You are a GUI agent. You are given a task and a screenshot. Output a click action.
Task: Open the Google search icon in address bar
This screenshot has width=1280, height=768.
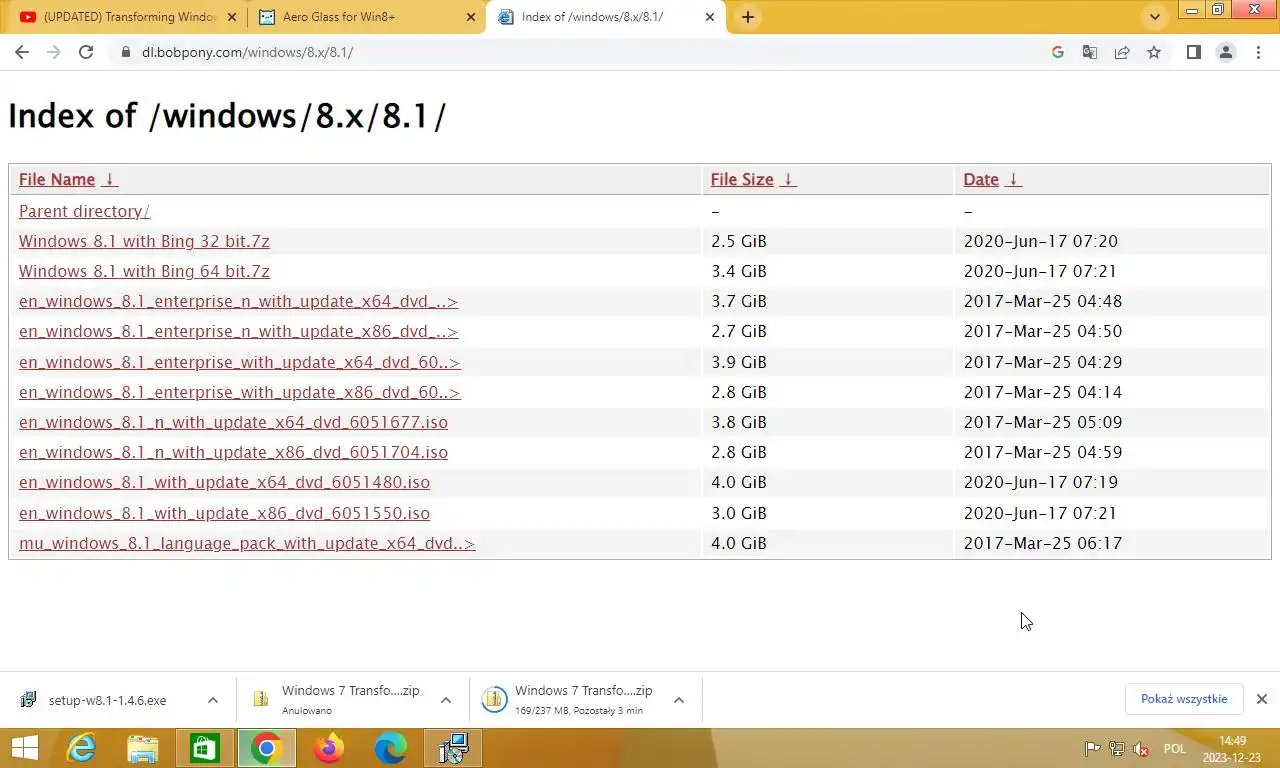[1058, 52]
